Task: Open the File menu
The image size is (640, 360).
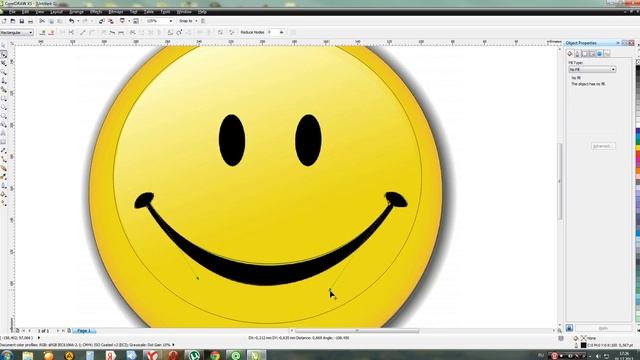Action: click(x=13, y=12)
